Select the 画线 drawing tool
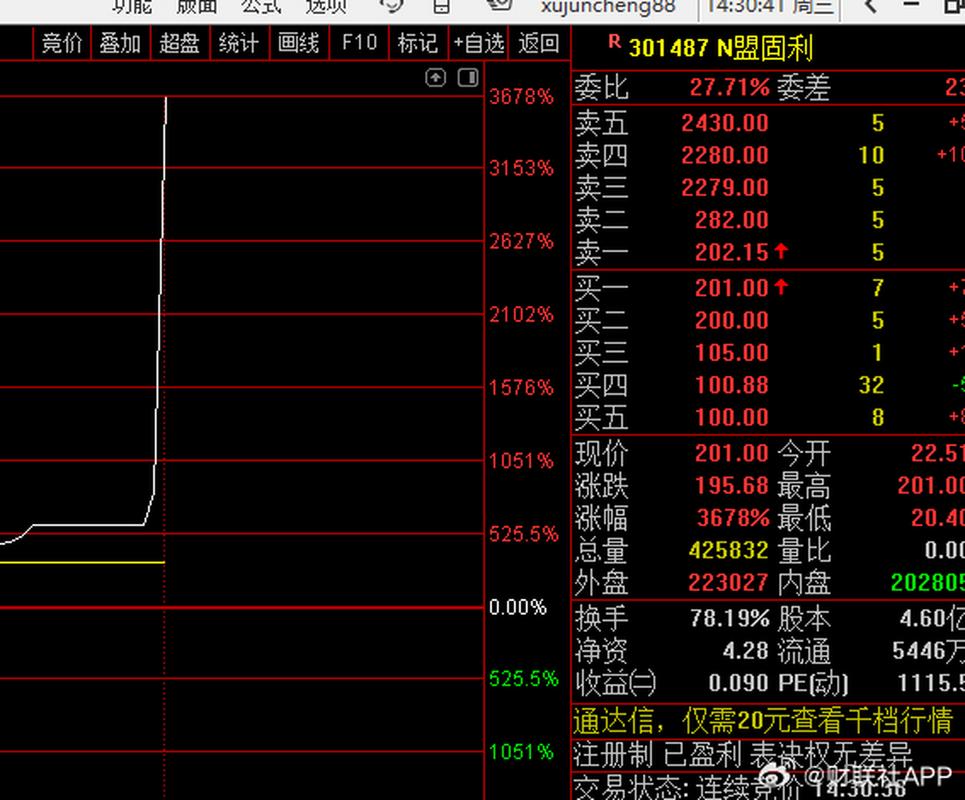This screenshot has height=800, width=965. tap(298, 43)
